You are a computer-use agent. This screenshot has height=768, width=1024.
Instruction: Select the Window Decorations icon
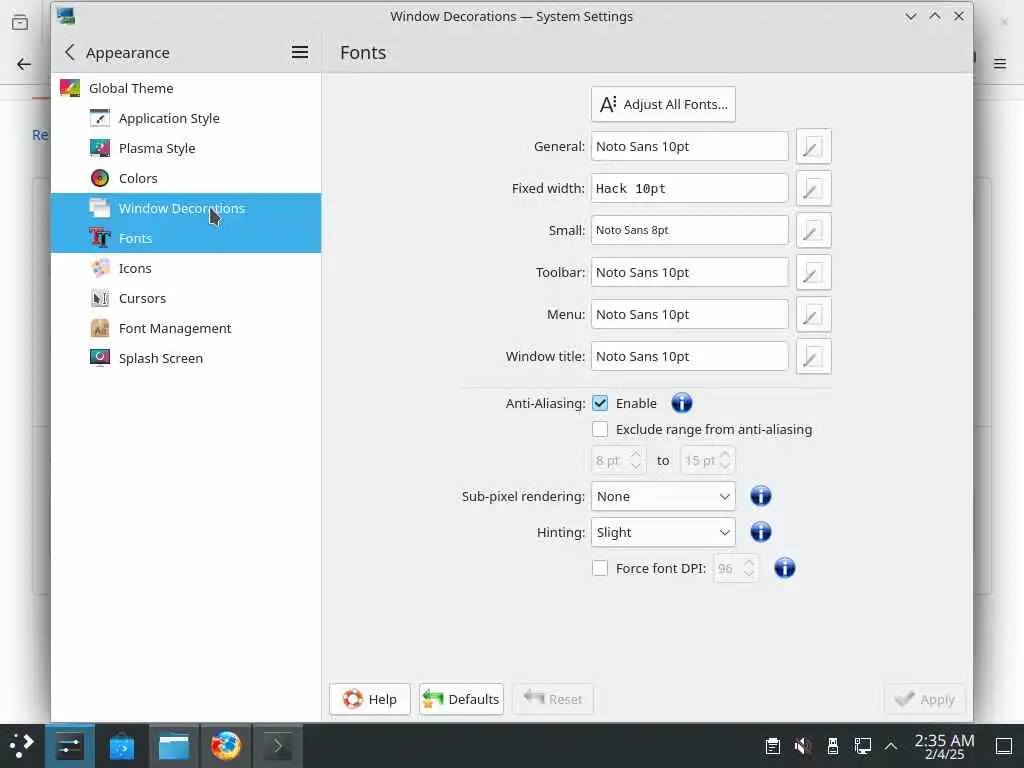point(99,208)
